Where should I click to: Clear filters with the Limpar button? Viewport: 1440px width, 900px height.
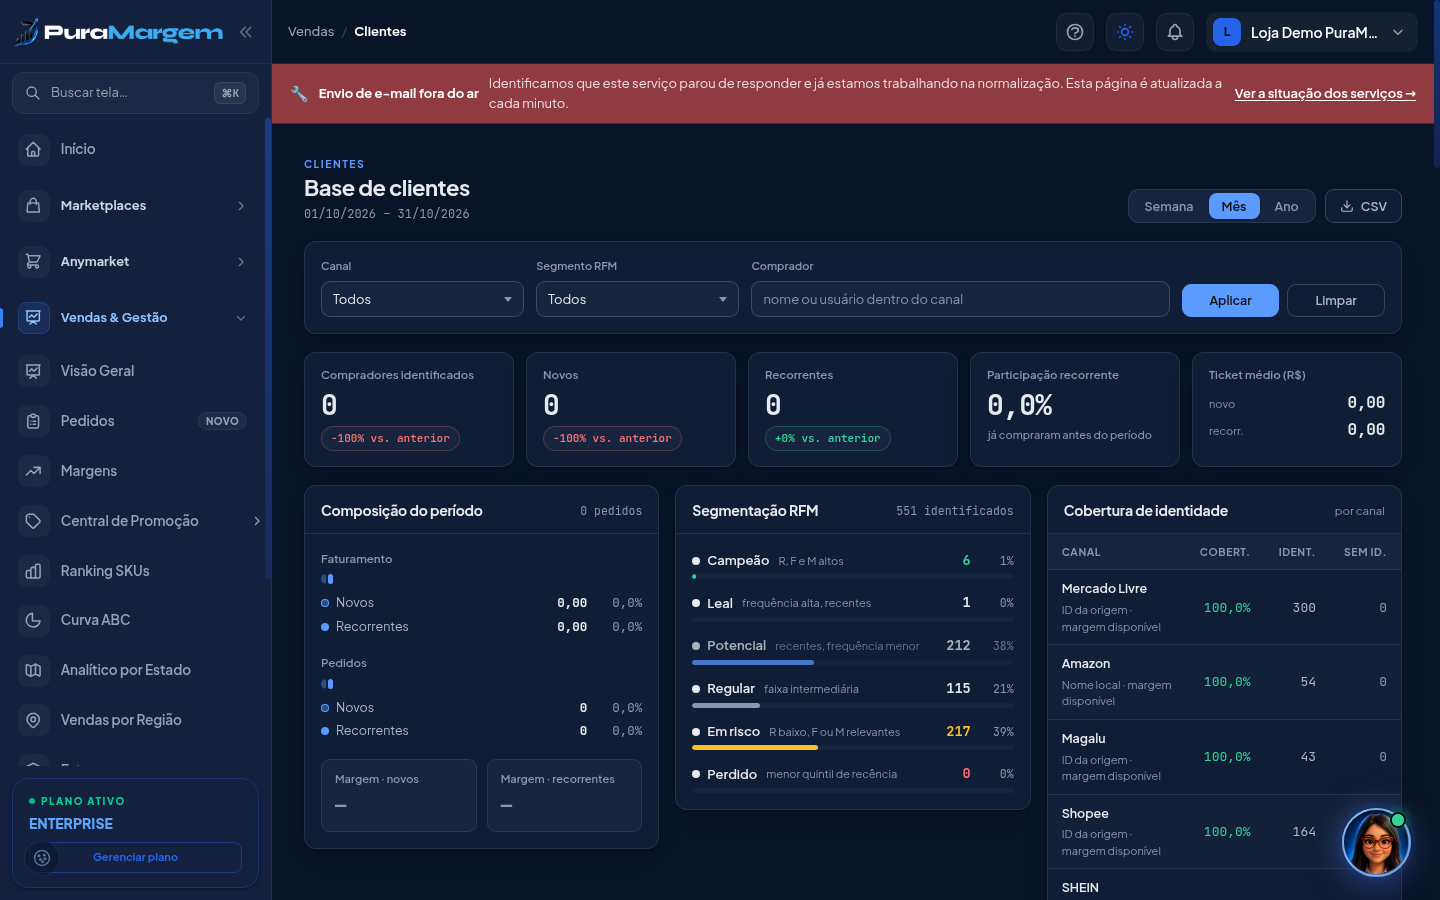(x=1336, y=300)
